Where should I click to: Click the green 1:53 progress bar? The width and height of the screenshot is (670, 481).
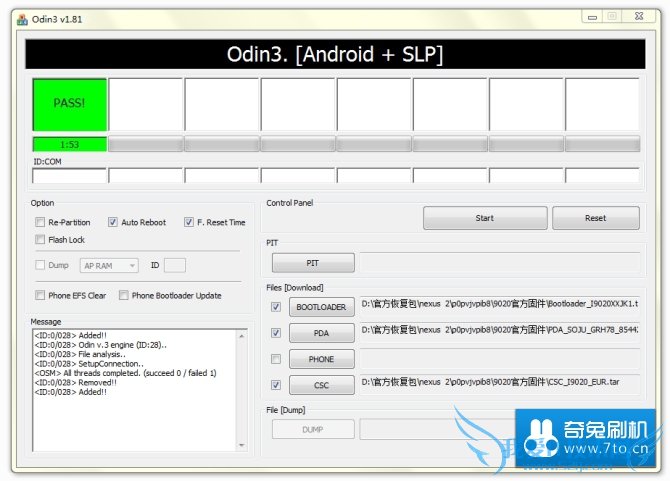point(70,144)
